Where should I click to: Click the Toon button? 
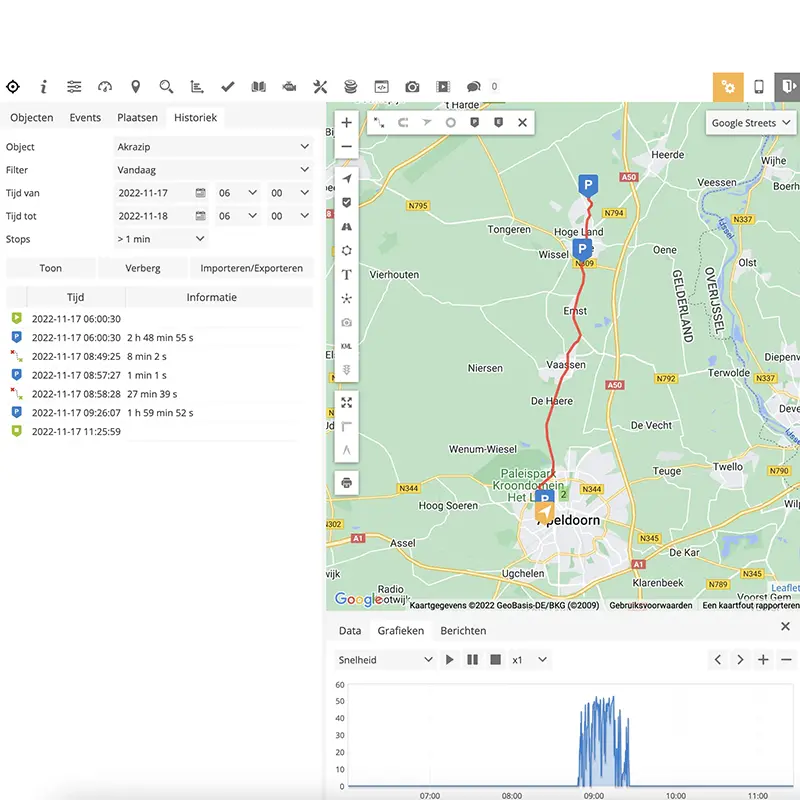coord(50,268)
